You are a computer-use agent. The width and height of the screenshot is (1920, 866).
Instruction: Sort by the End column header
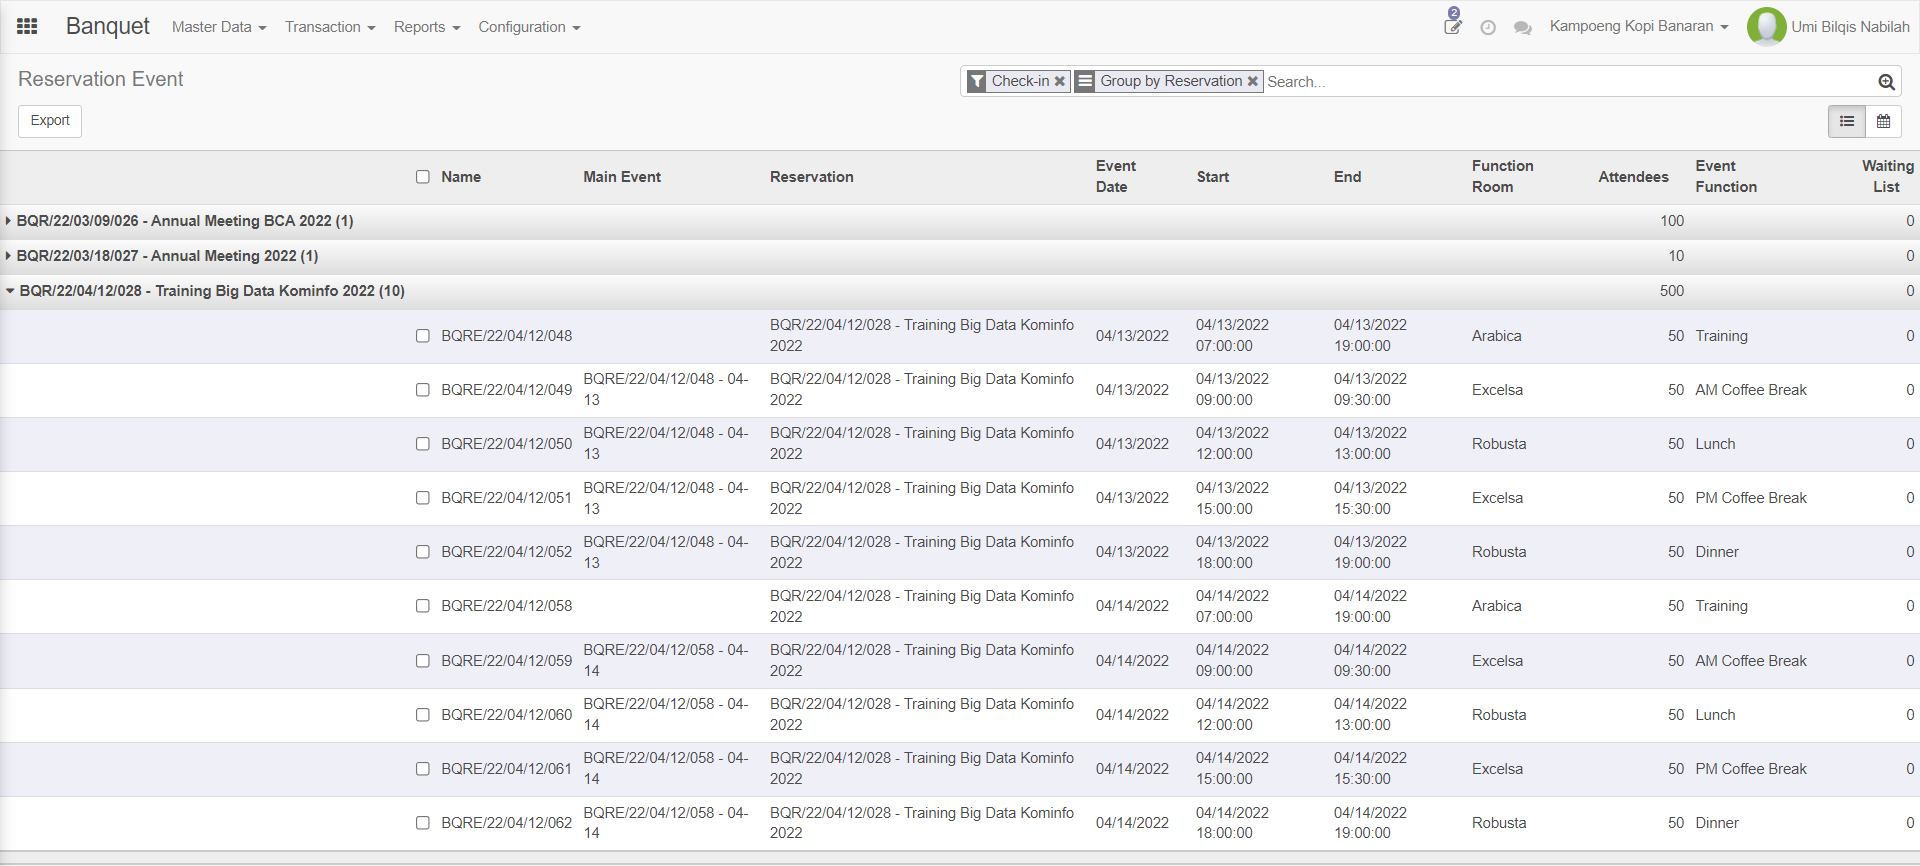click(x=1347, y=177)
